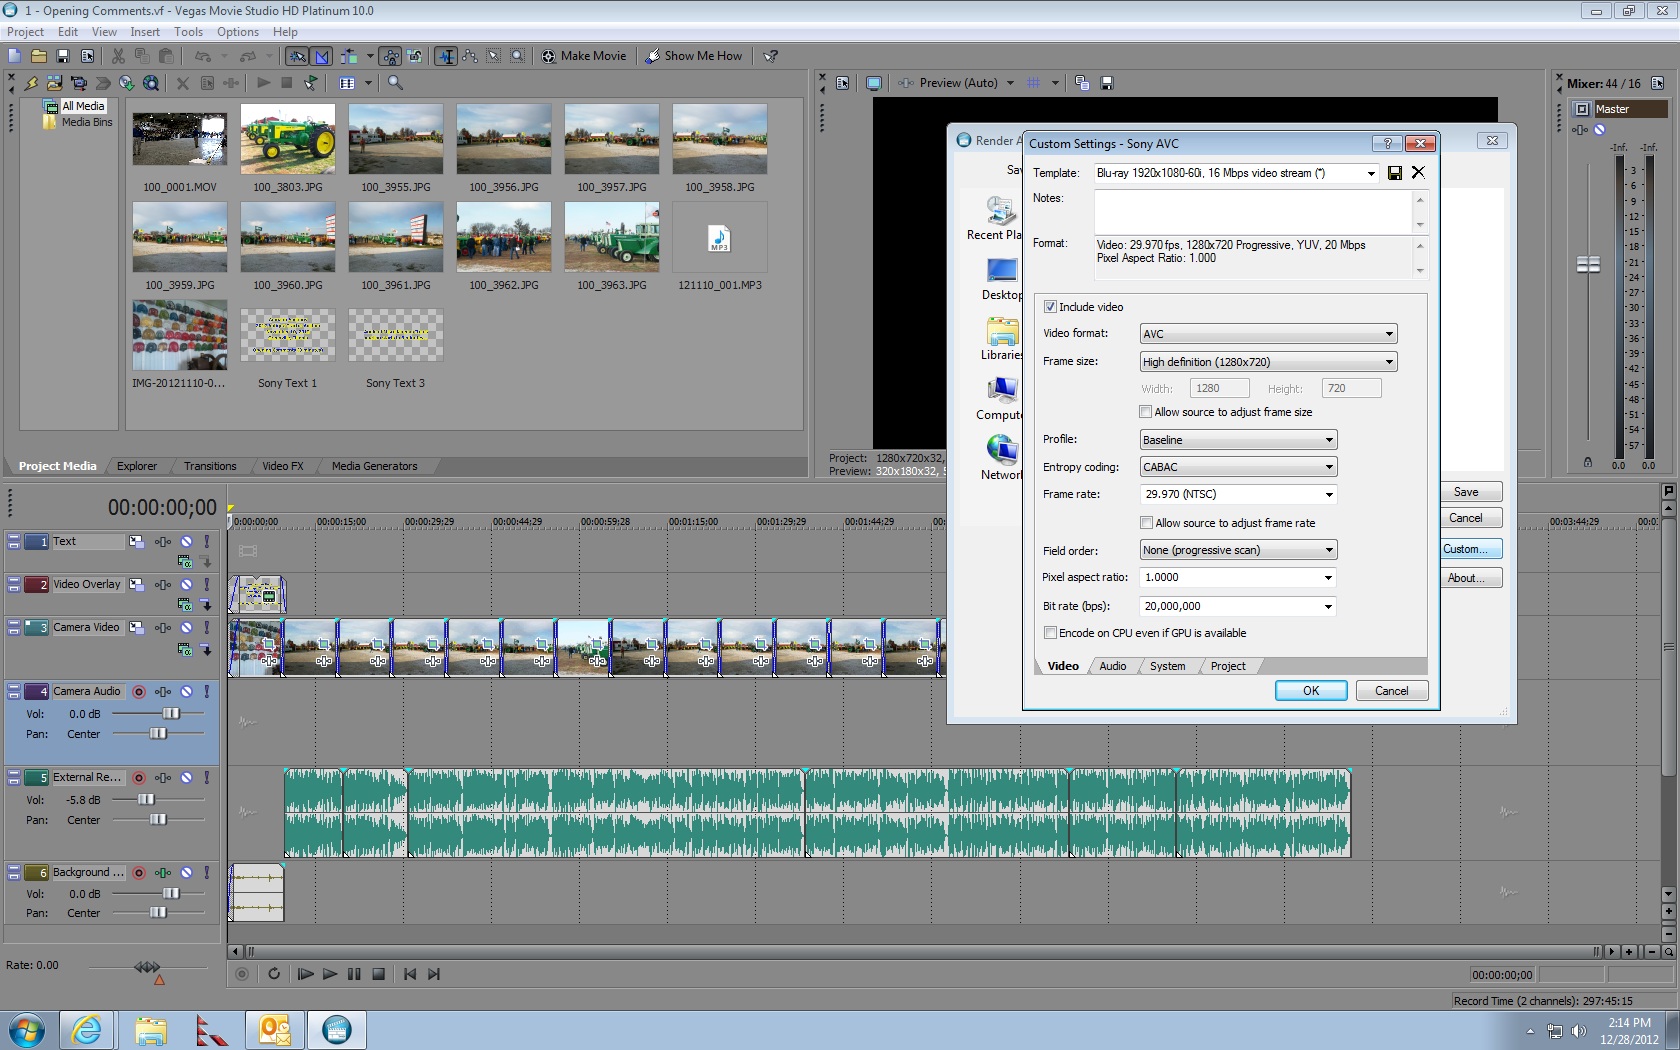Switch to the System tab in Custom Settings

(x=1167, y=666)
